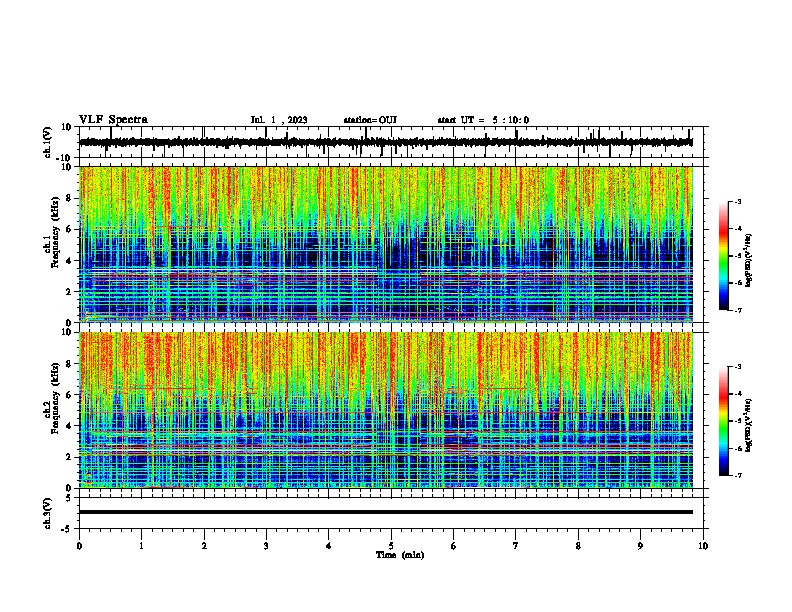The height and width of the screenshot is (612, 792).
Task: Click time axis tick label "6"
Action: [454, 546]
